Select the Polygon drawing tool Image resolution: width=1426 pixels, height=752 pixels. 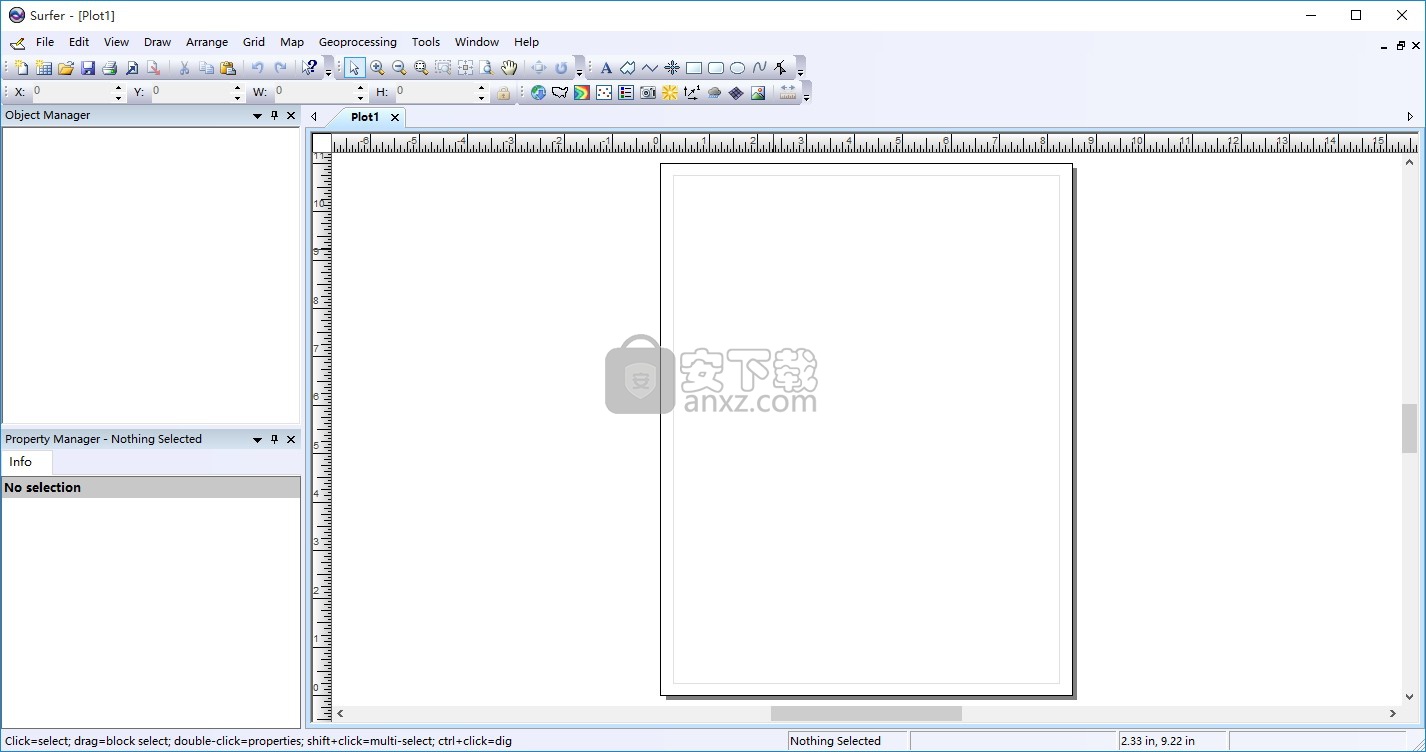[628, 68]
